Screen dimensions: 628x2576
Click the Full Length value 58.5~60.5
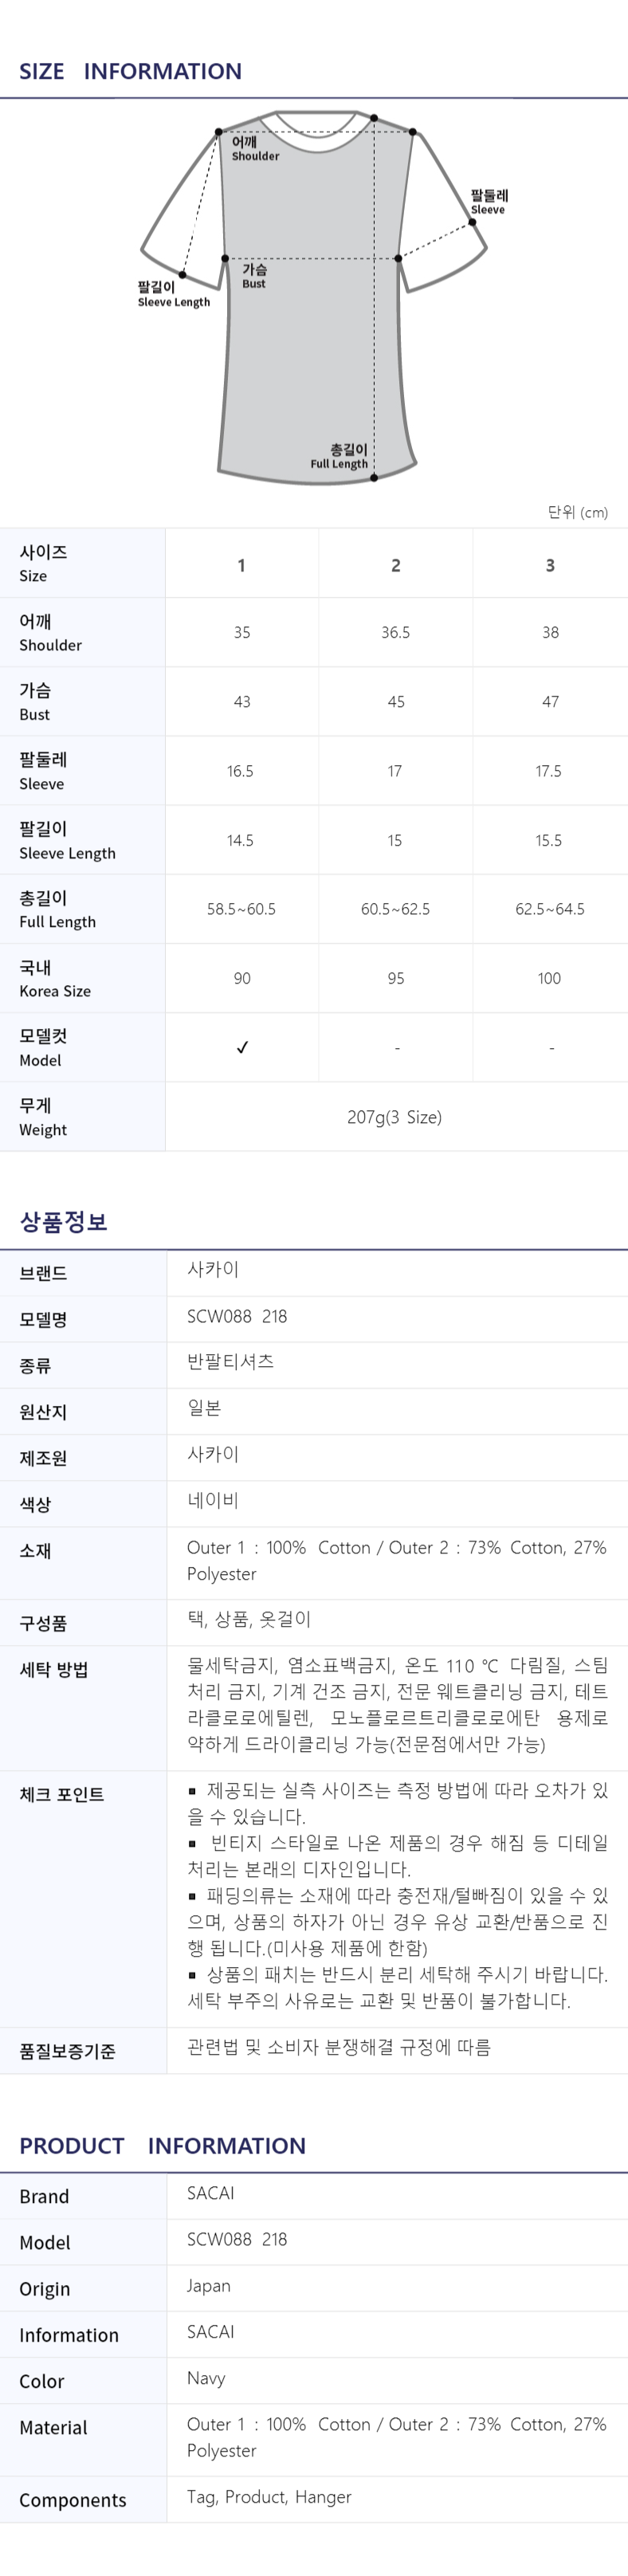[x=241, y=909]
